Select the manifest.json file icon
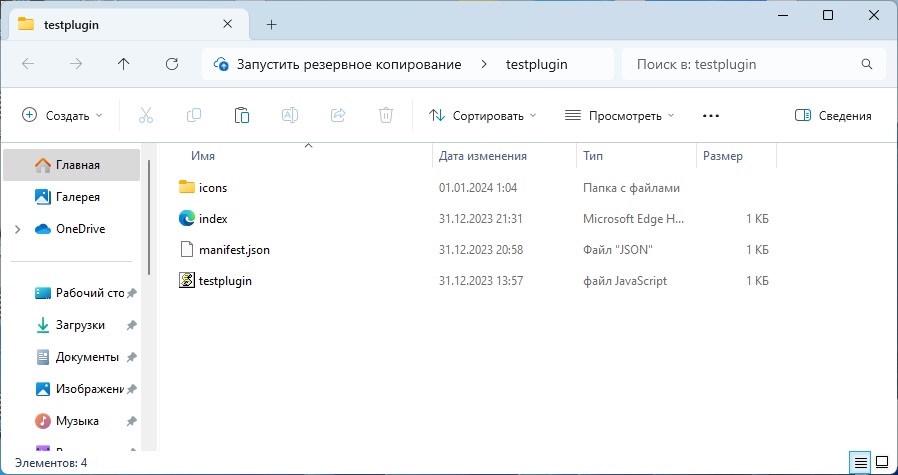This screenshot has width=898, height=475. (x=187, y=250)
